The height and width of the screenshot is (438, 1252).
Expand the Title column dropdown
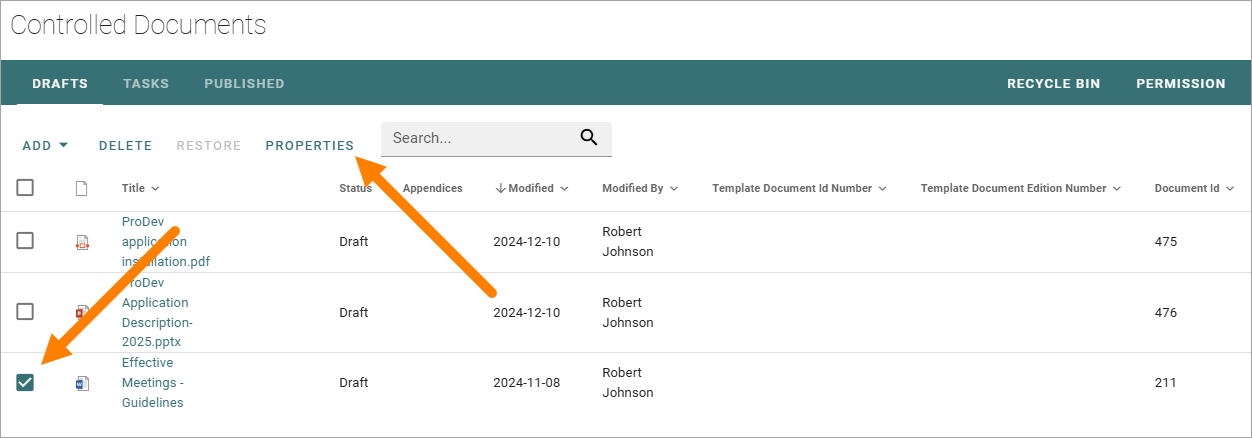coord(155,188)
